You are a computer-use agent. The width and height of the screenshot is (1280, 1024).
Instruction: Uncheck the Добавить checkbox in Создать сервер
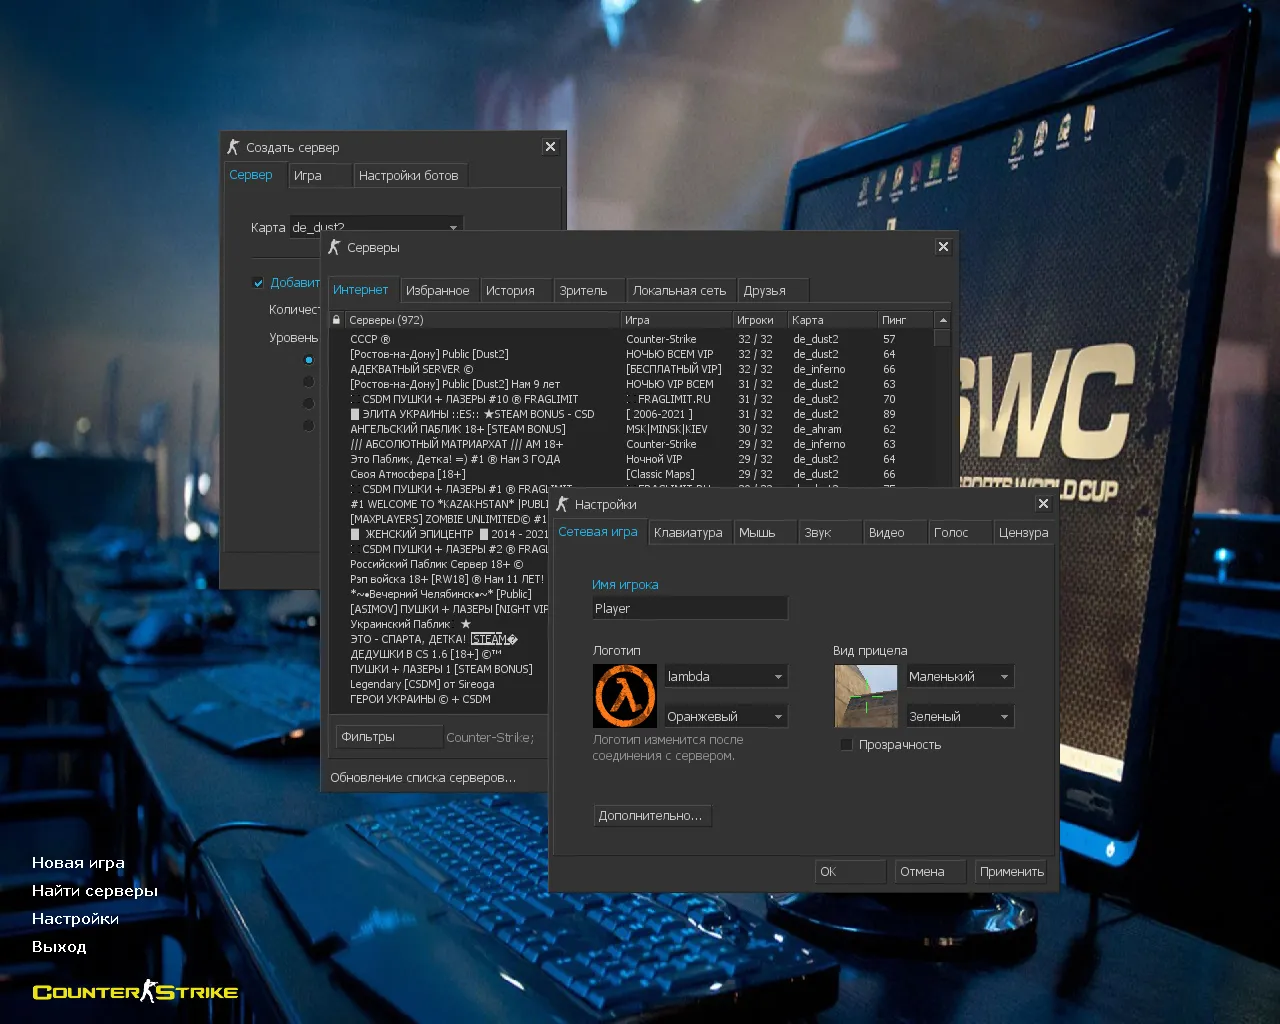click(258, 282)
